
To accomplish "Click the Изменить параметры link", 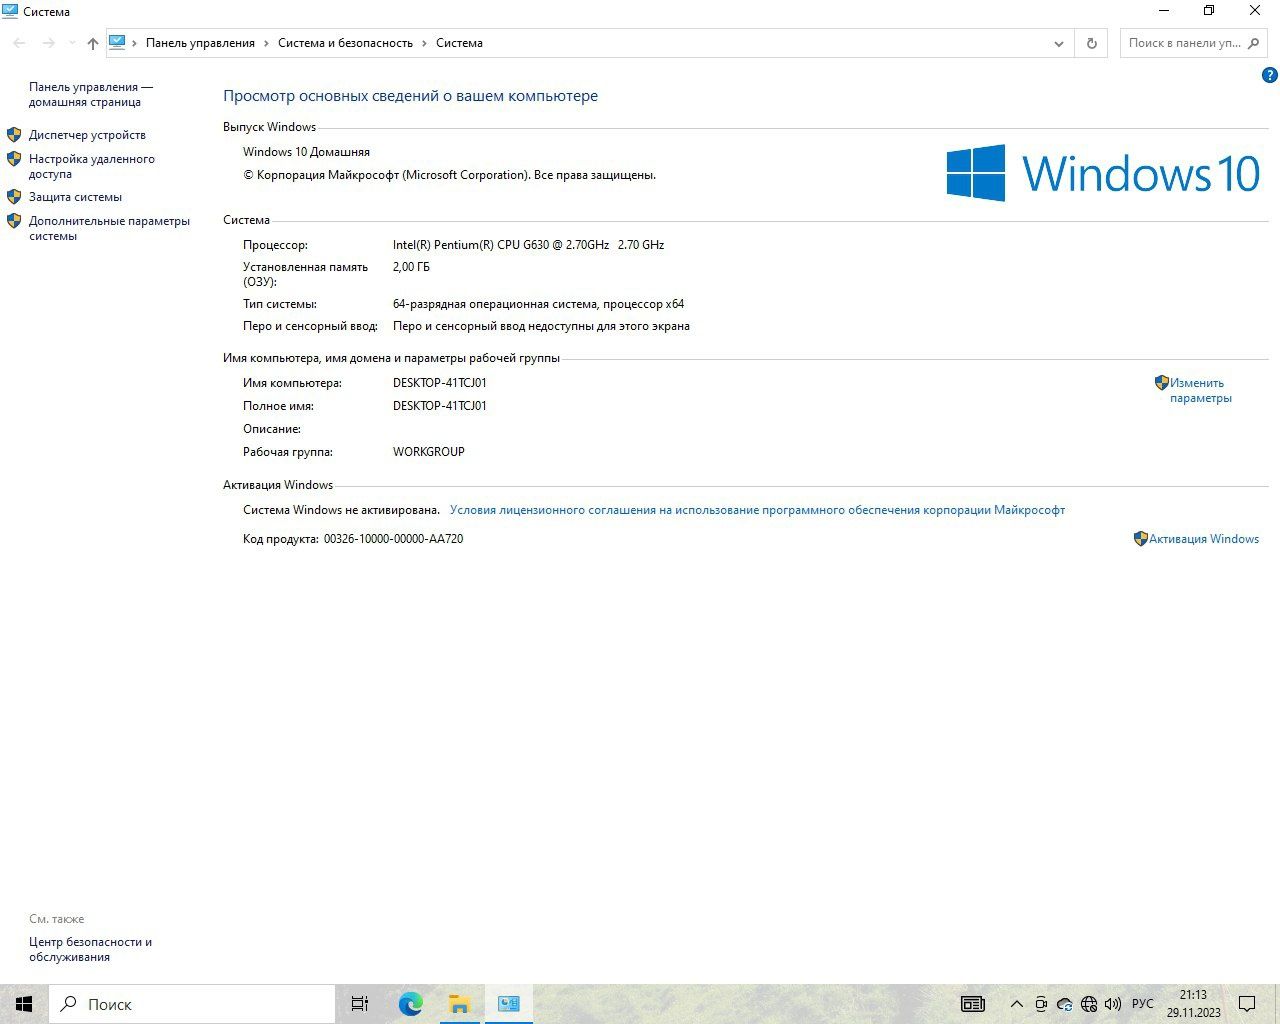I will (1200, 390).
